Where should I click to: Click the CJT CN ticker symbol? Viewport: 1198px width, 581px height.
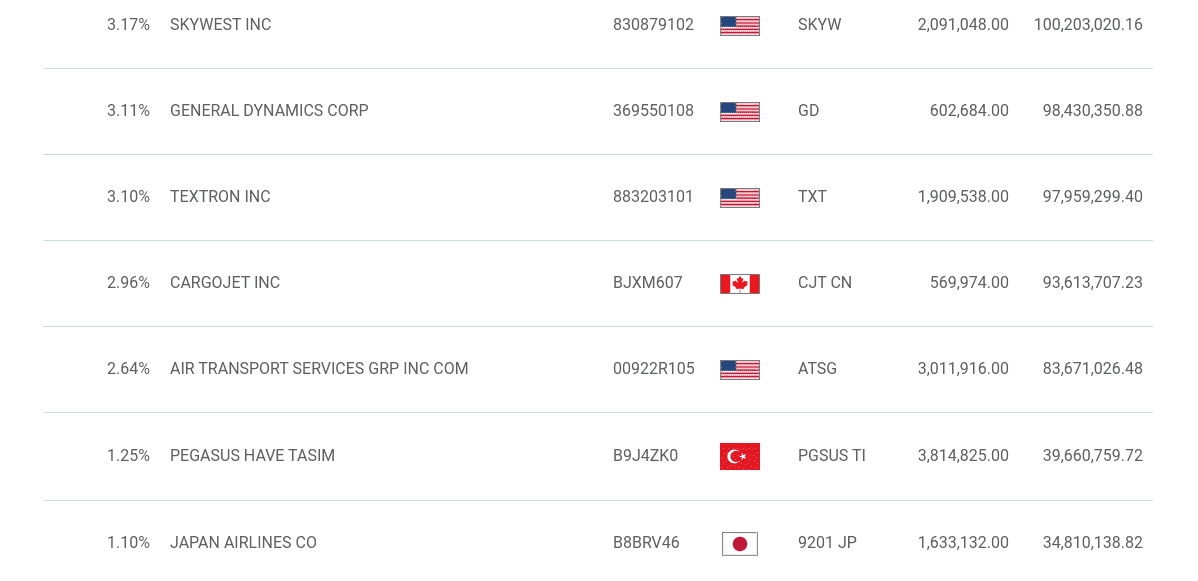[x=824, y=282]
